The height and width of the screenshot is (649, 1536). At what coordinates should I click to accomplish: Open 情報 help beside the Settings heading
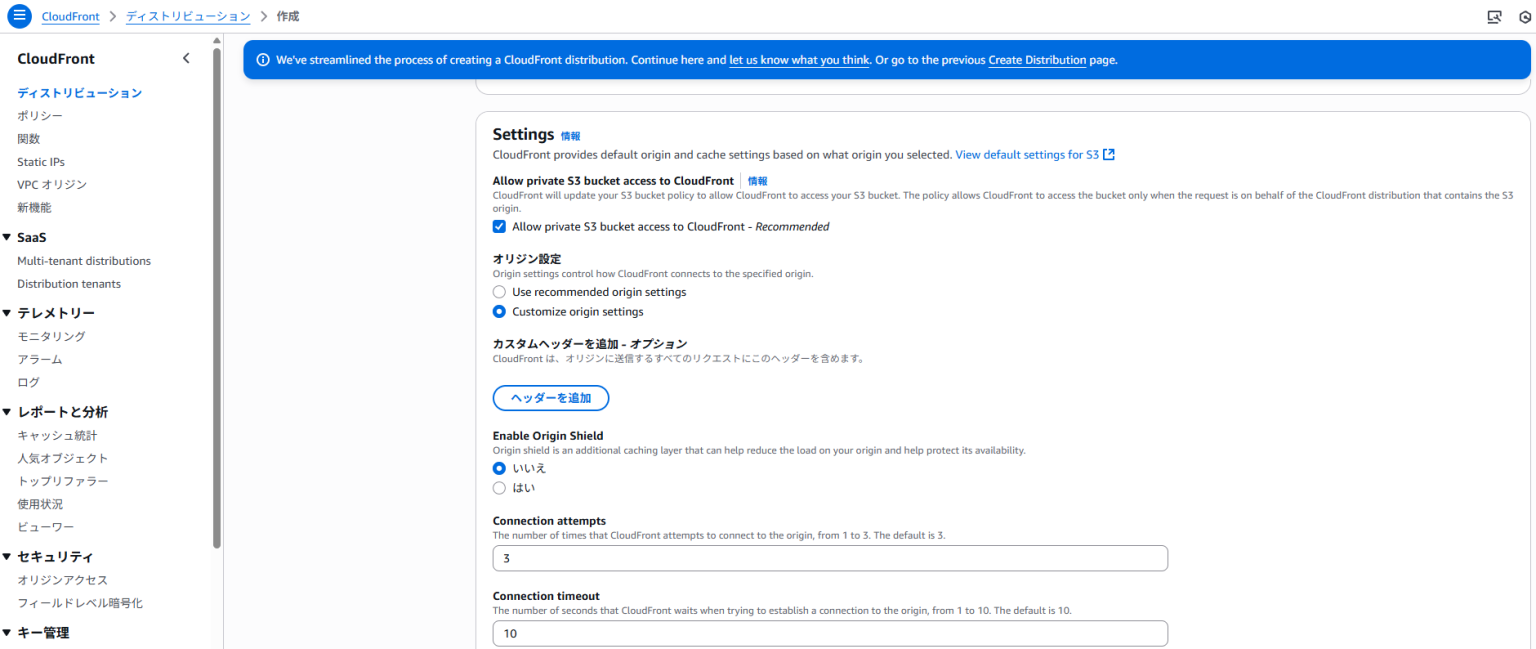coord(570,135)
